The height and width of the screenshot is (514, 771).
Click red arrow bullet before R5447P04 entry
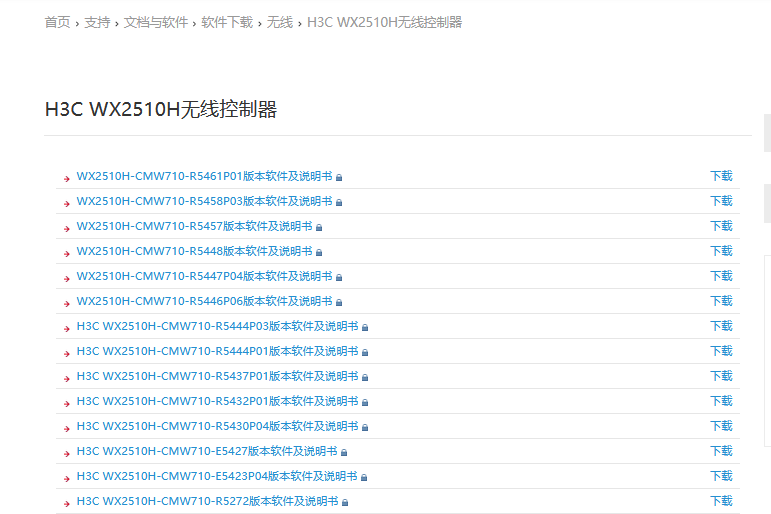point(67,279)
